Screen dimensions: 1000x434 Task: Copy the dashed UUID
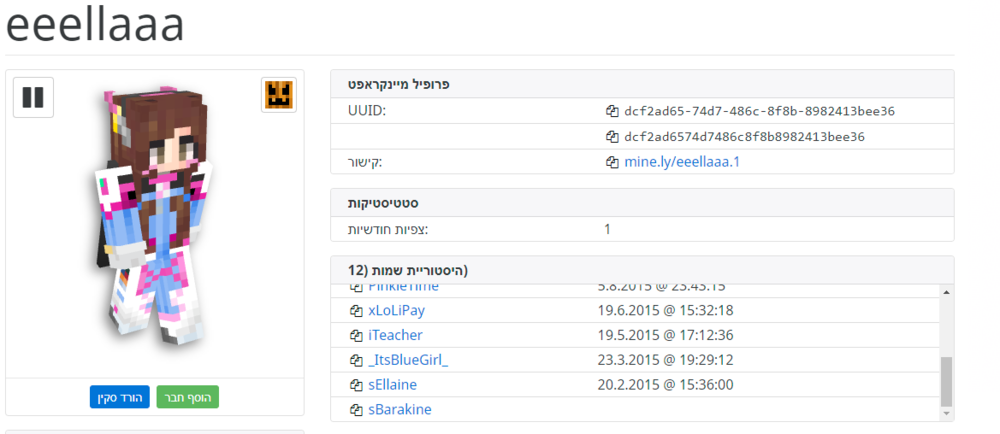pyautogui.click(x=613, y=111)
